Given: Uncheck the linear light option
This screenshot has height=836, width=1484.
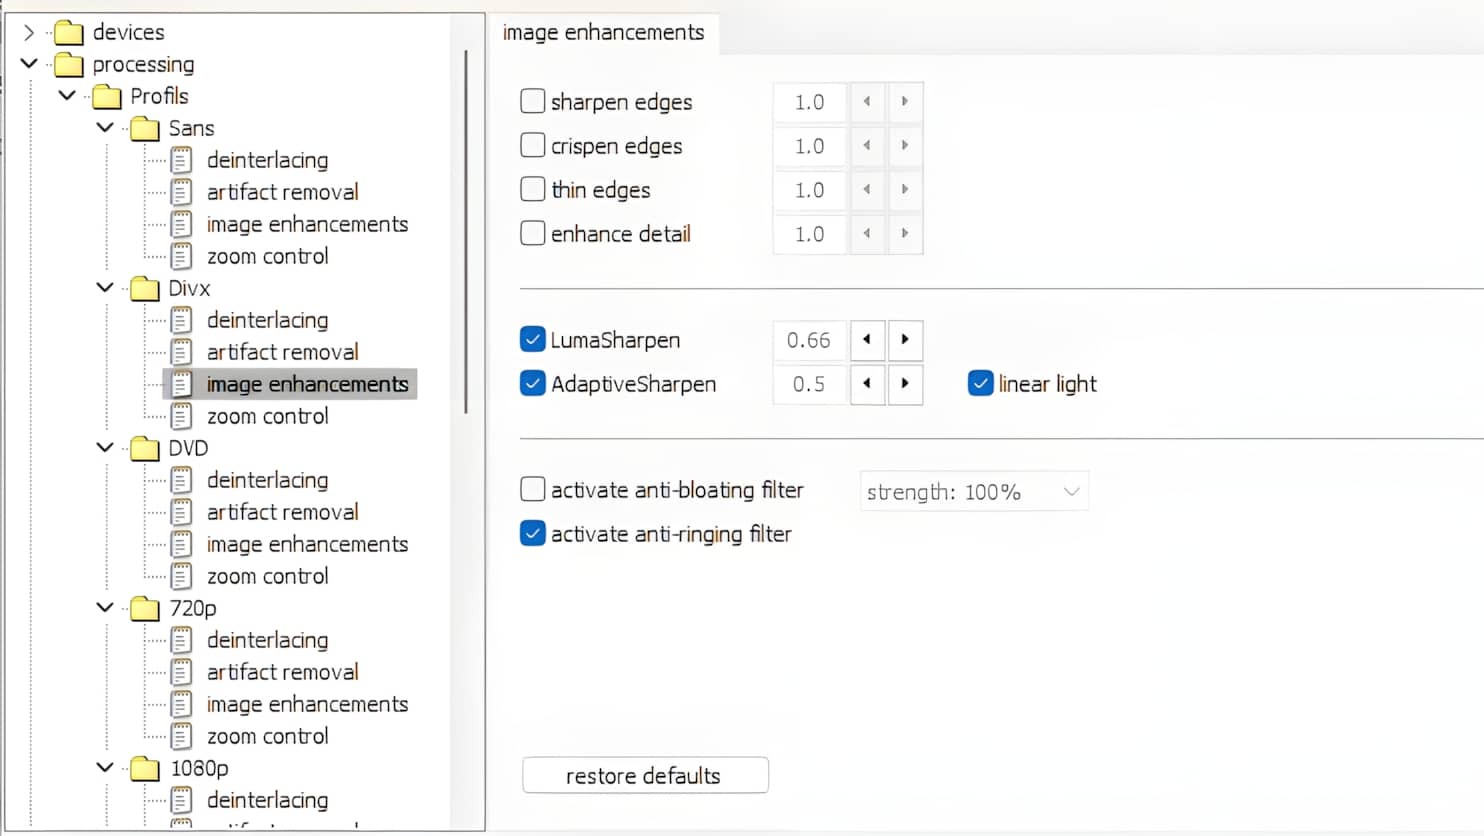Looking at the screenshot, I should point(980,384).
